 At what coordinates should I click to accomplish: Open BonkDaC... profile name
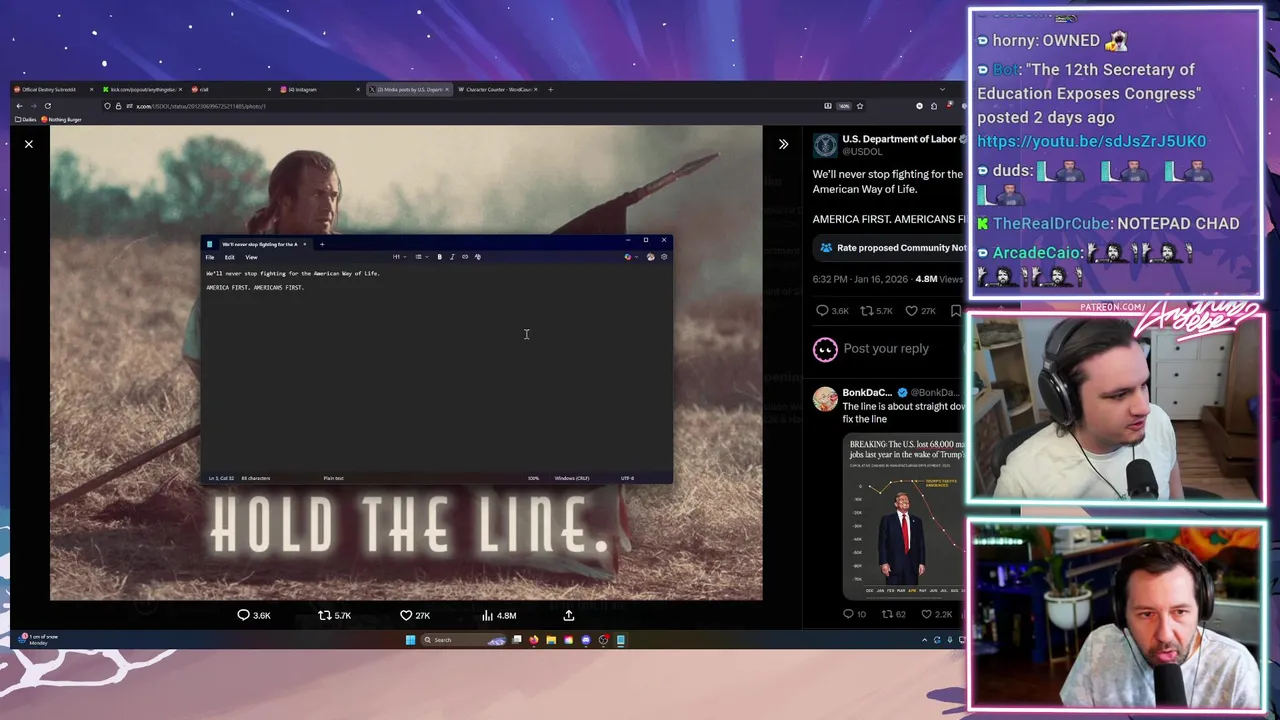(866, 393)
